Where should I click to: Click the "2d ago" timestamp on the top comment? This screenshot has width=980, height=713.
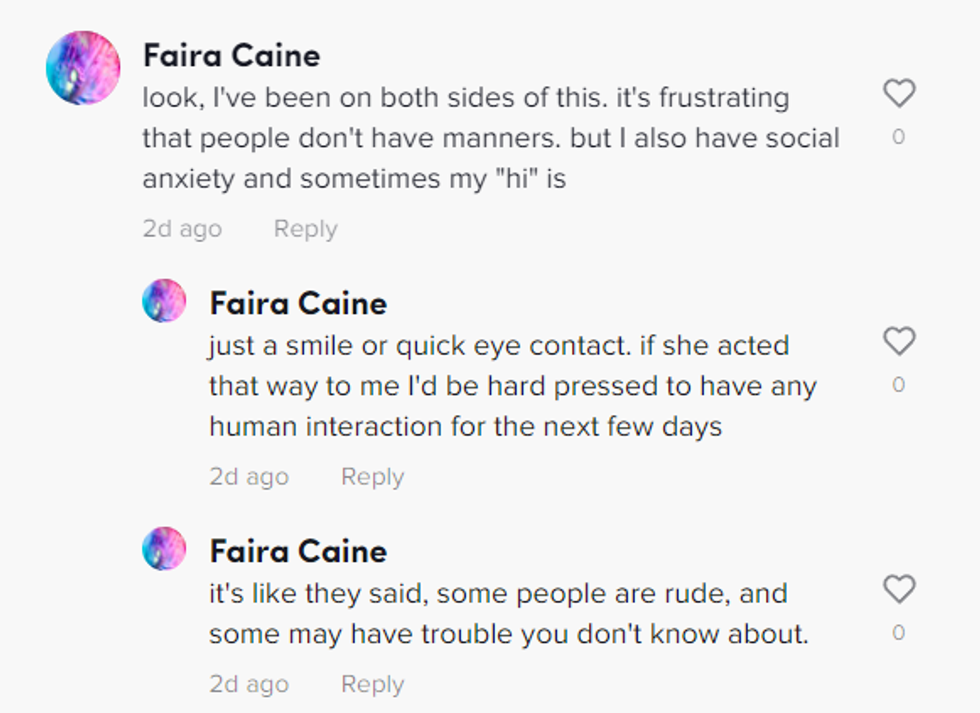point(182,229)
